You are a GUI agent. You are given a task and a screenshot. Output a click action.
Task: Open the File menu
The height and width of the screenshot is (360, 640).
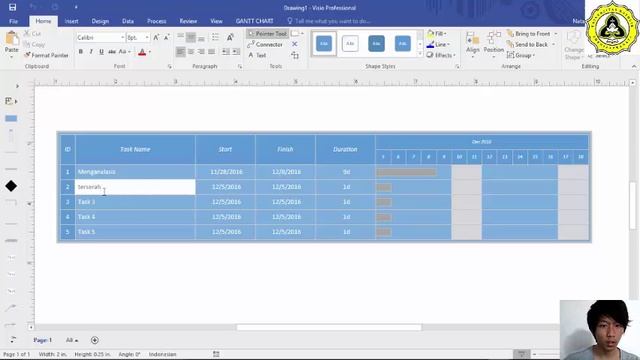click(x=13, y=21)
